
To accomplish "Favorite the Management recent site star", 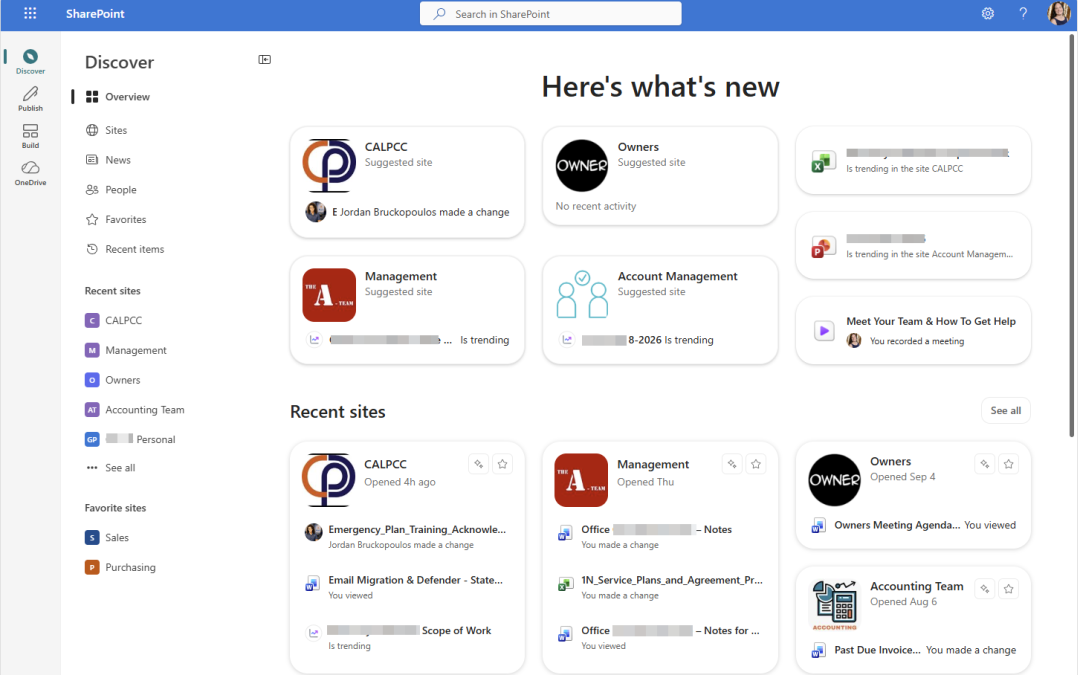I will [x=756, y=464].
